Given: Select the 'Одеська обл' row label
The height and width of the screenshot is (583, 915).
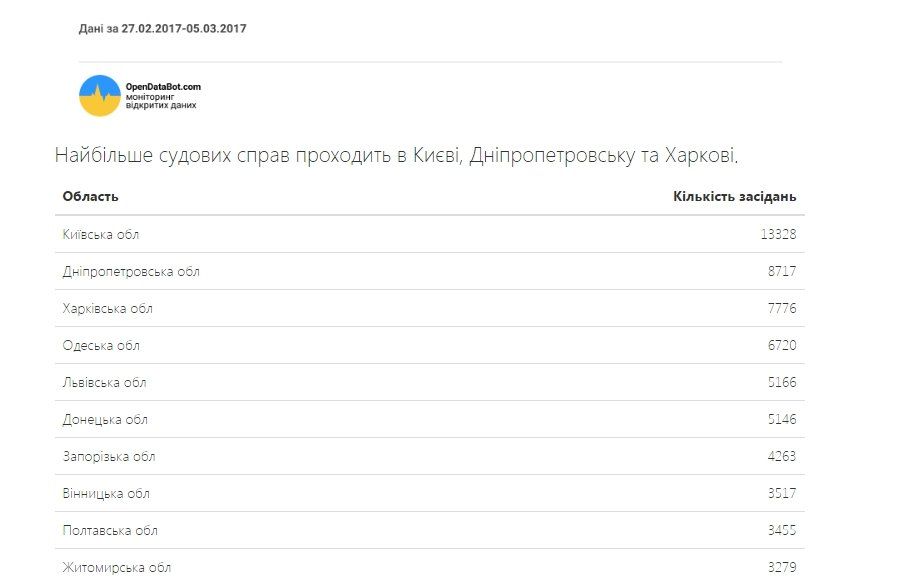Looking at the screenshot, I should coord(101,346).
